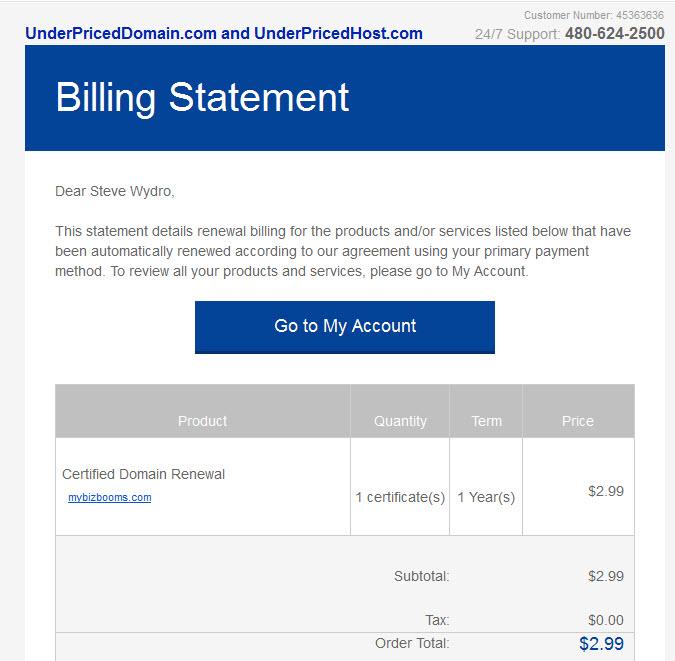675x661 pixels.
Task: Select the Price column header
Action: [x=578, y=421]
